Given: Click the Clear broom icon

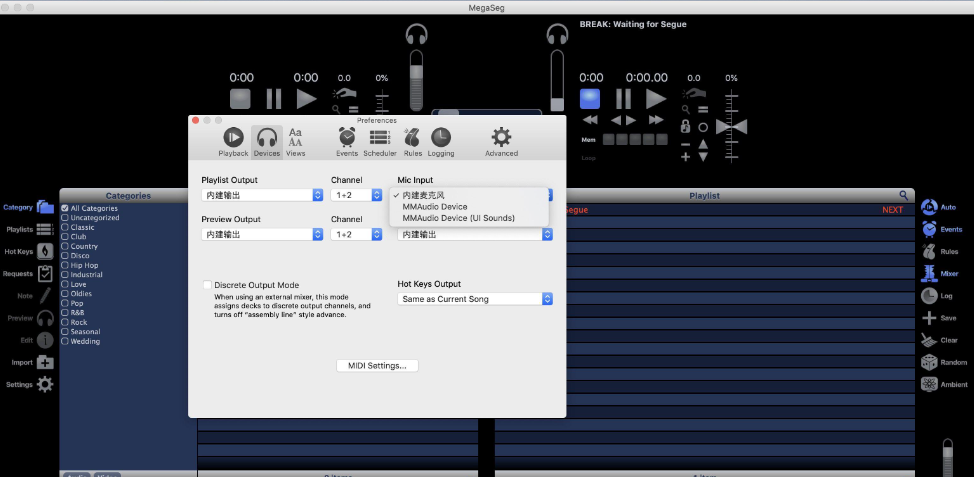Looking at the screenshot, I should [x=929, y=340].
